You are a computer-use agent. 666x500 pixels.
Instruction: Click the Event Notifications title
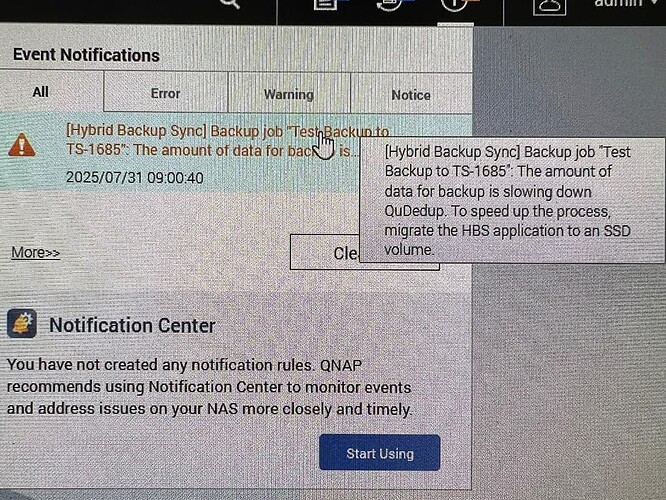click(x=86, y=55)
